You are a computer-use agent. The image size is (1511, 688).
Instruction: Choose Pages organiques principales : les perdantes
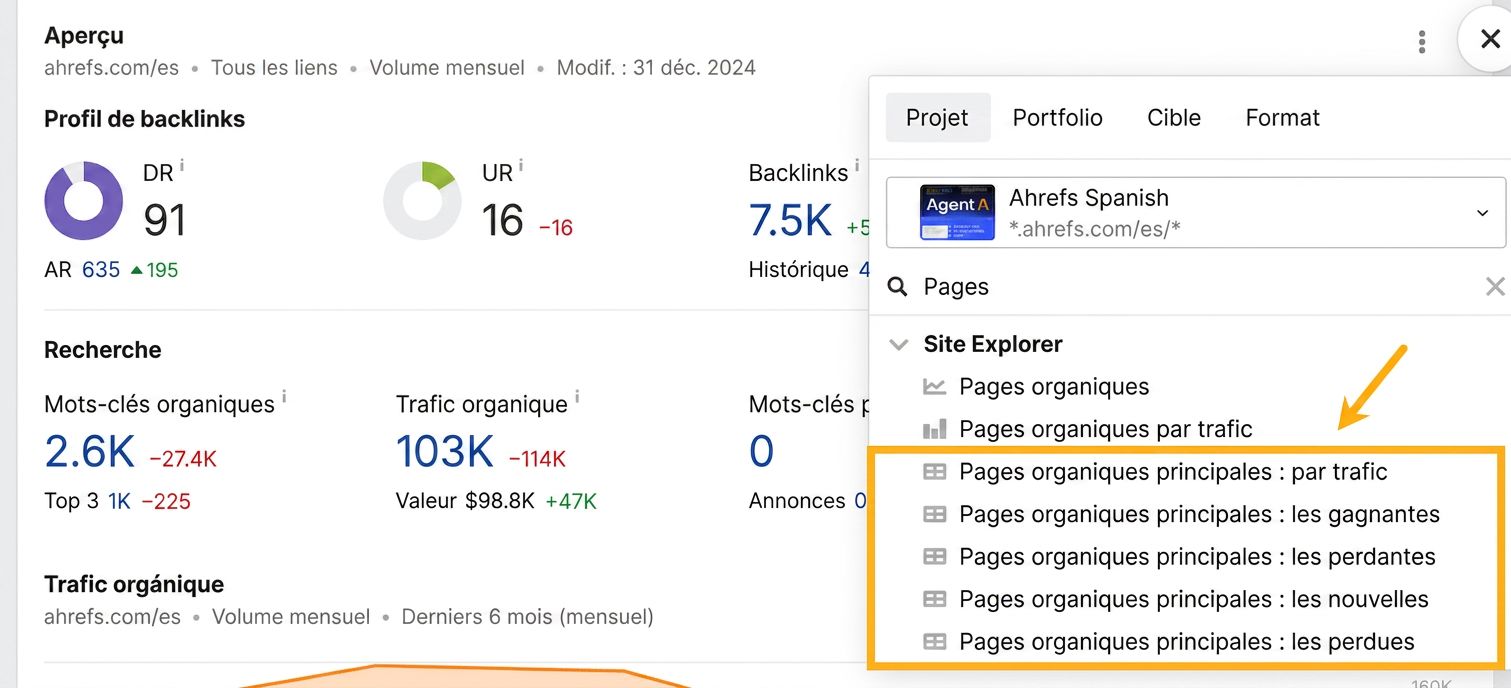[x=1197, y=557]
